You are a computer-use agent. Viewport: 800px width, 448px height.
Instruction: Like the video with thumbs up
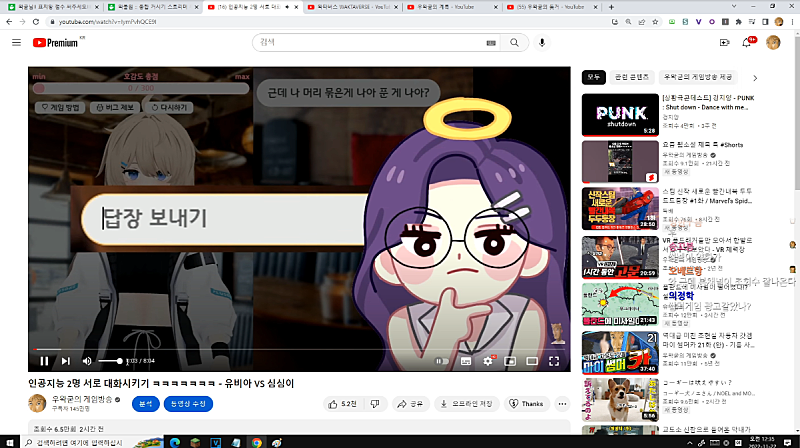[342, 404]
